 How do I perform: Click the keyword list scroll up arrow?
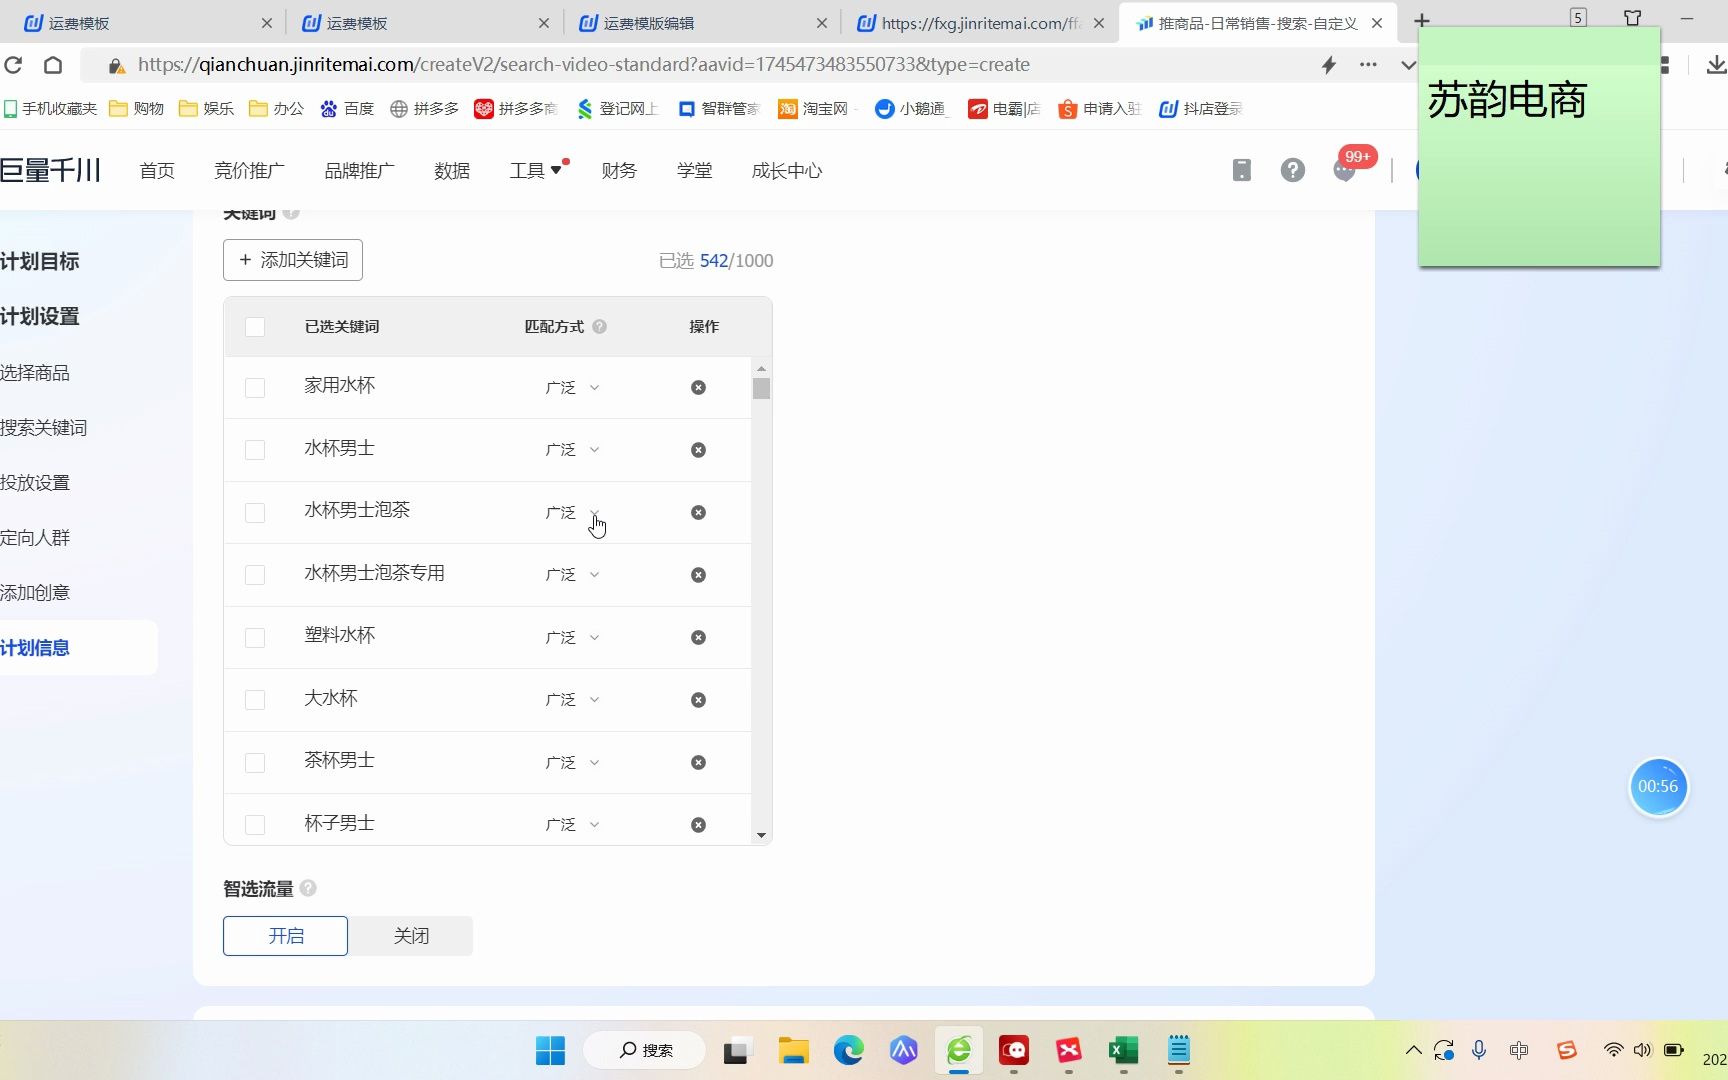tap(761, 369)
